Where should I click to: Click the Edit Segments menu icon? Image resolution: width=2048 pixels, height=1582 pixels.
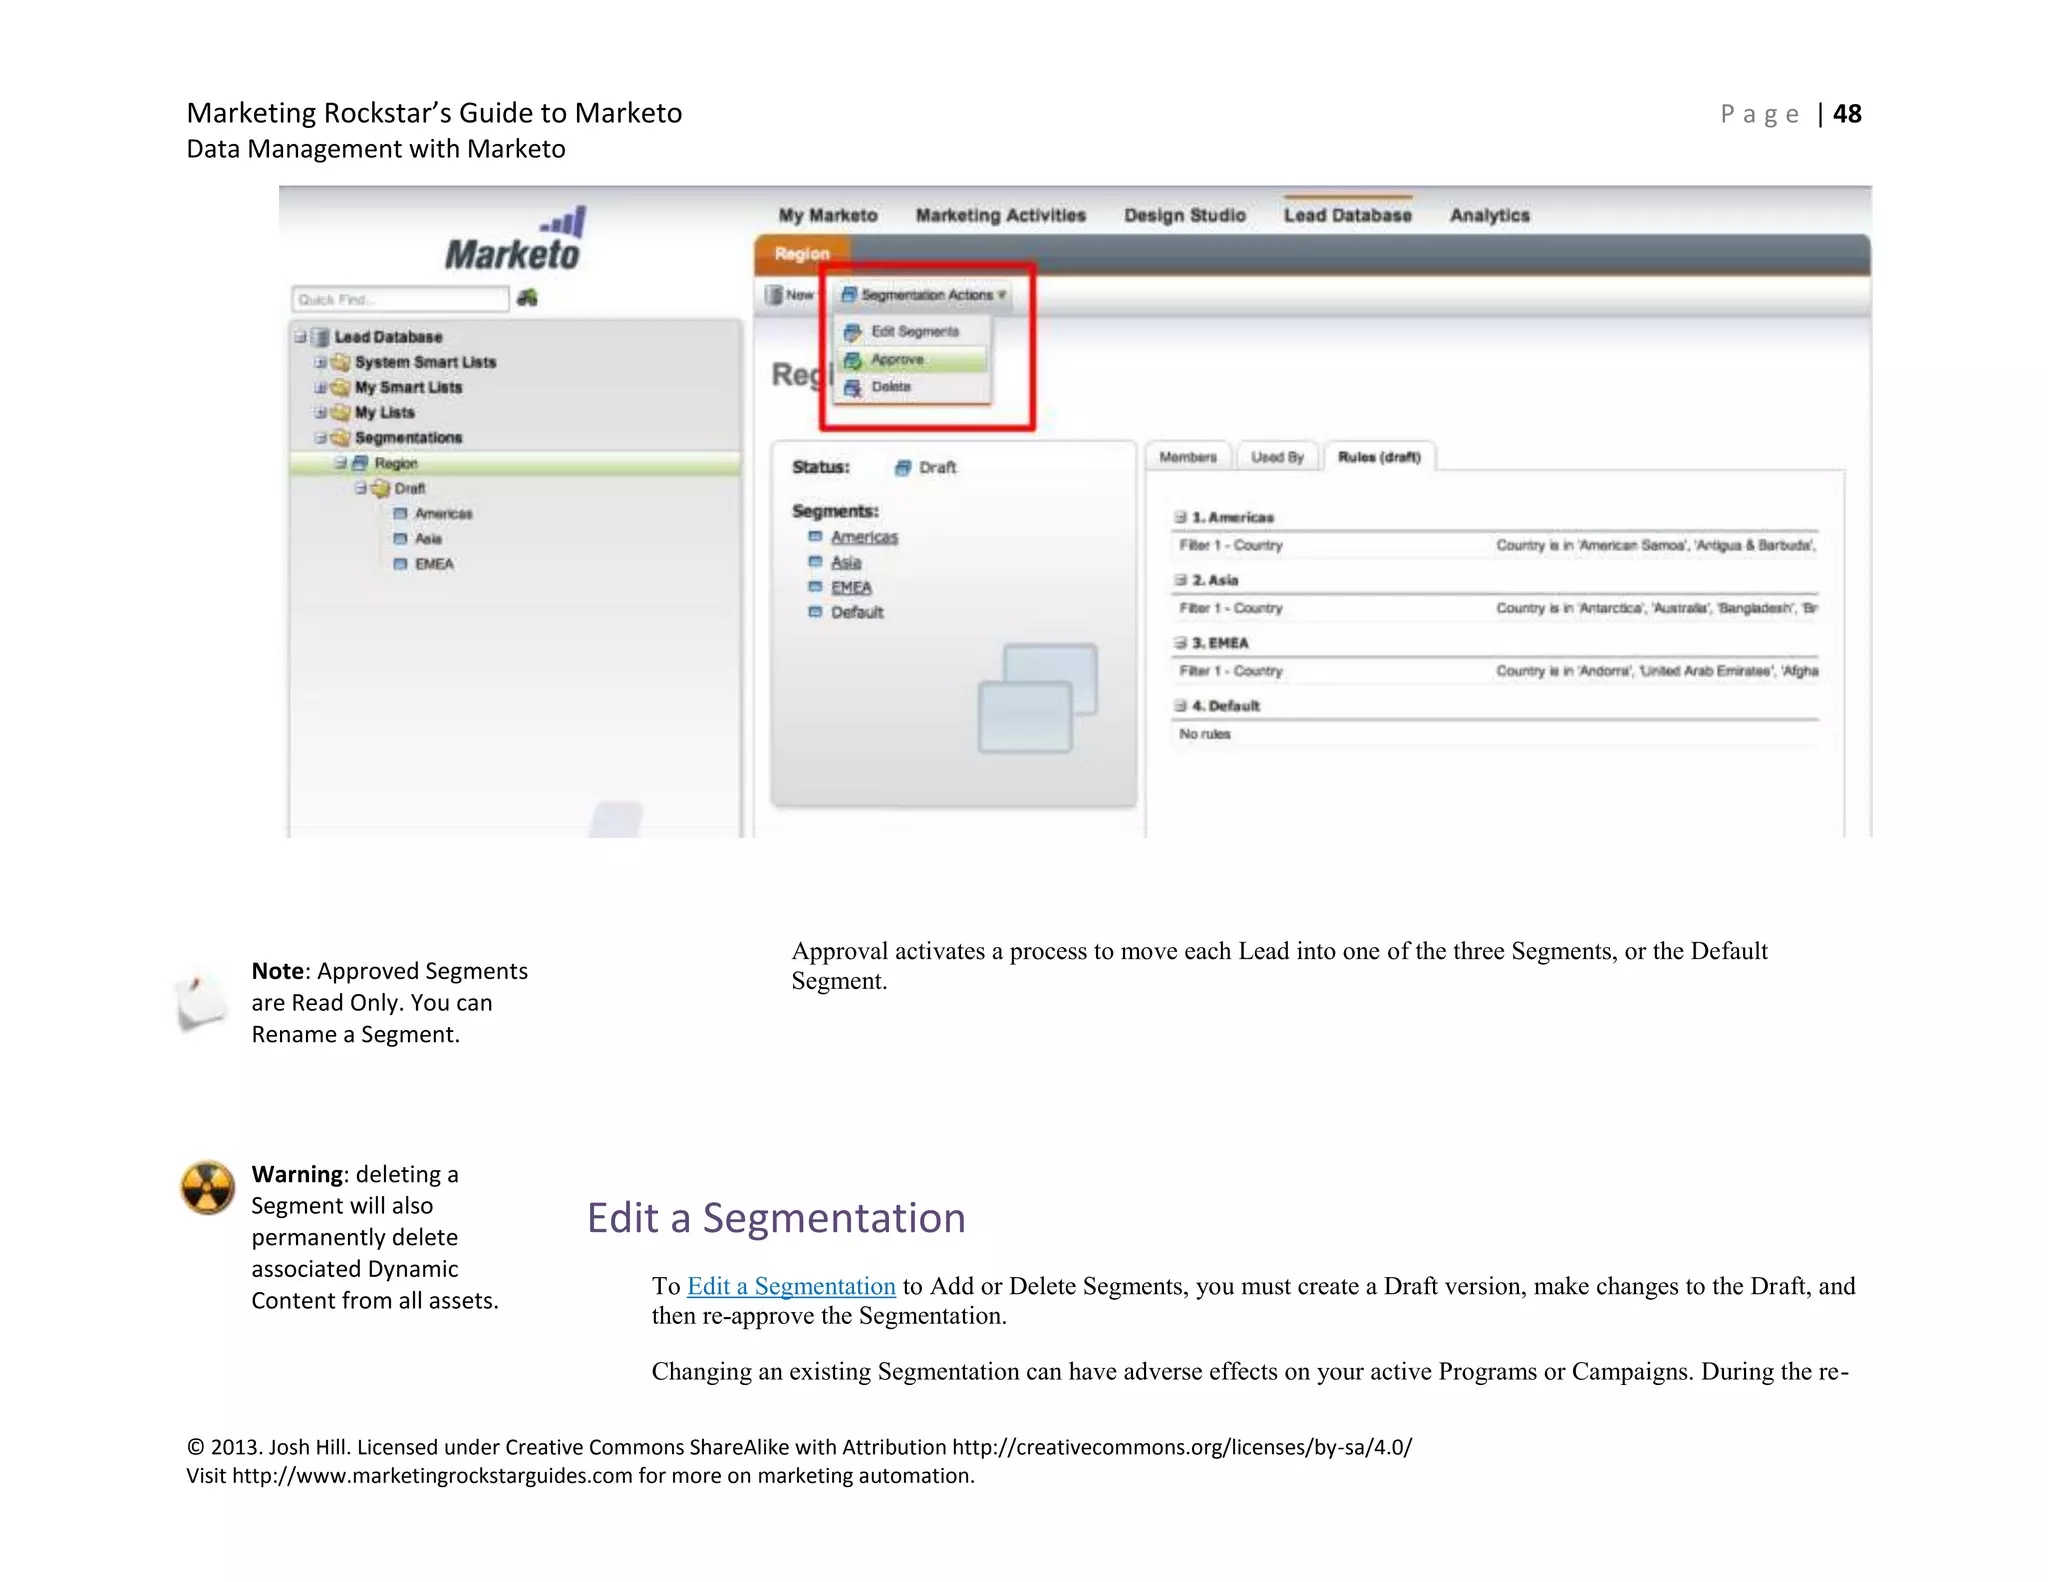[852, 332]
